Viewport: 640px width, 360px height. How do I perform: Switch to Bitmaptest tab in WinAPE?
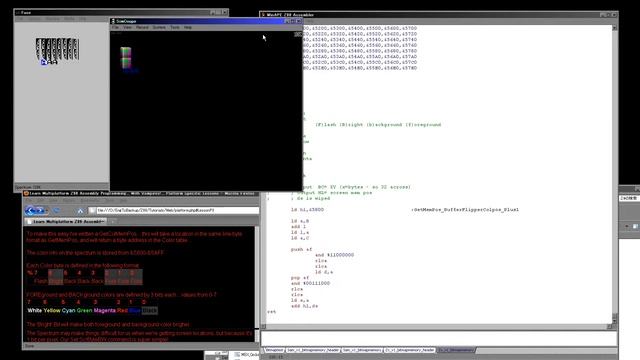(274, 350)
